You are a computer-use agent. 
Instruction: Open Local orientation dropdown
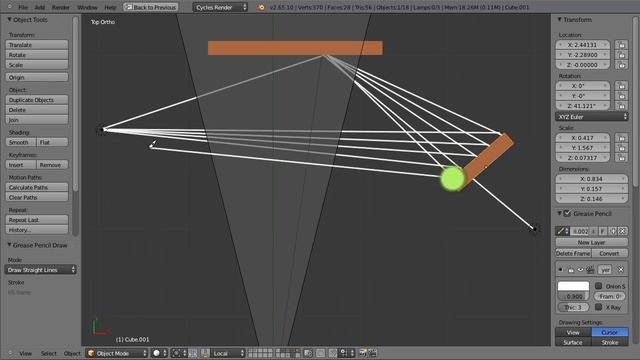point(228,353)
